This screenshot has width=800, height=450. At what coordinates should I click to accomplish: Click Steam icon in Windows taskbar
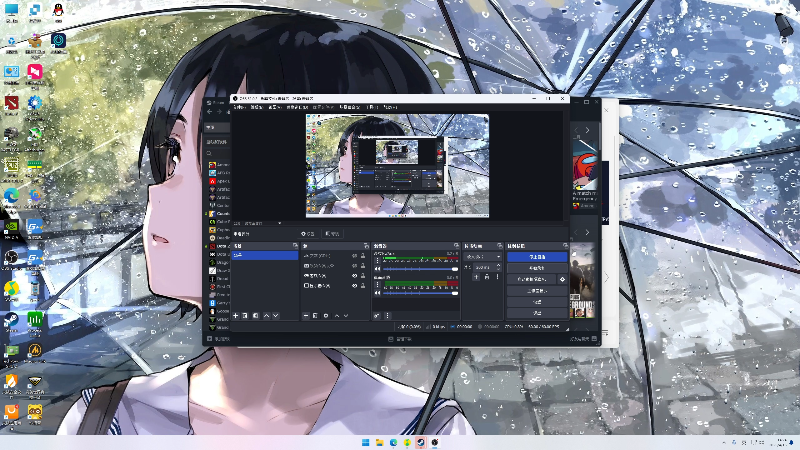[420, 442]
